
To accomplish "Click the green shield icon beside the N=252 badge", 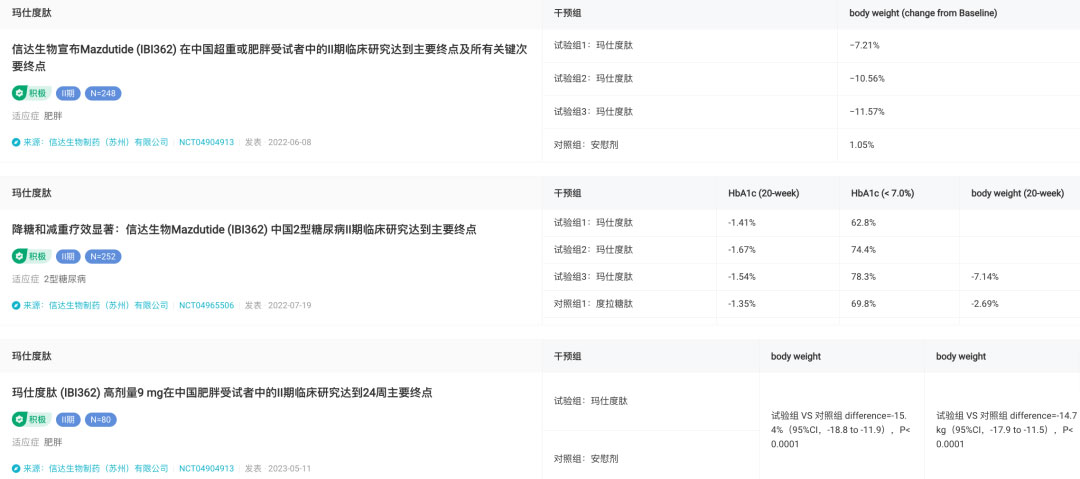I will 19,256.
